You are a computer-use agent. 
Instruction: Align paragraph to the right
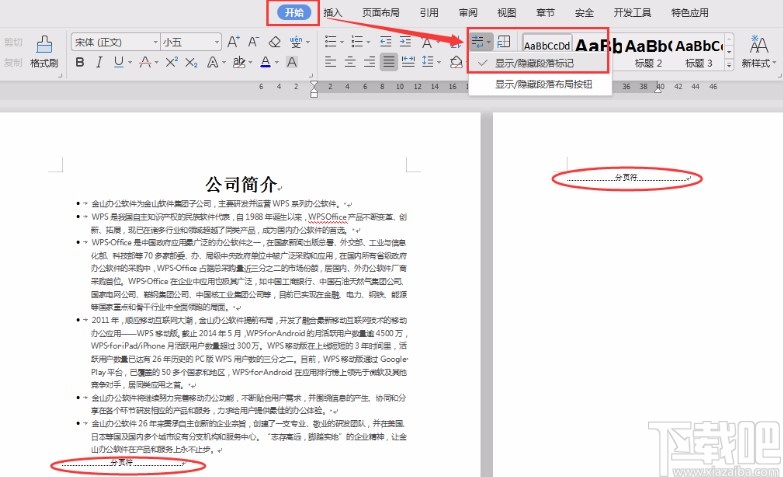point(369,62)
